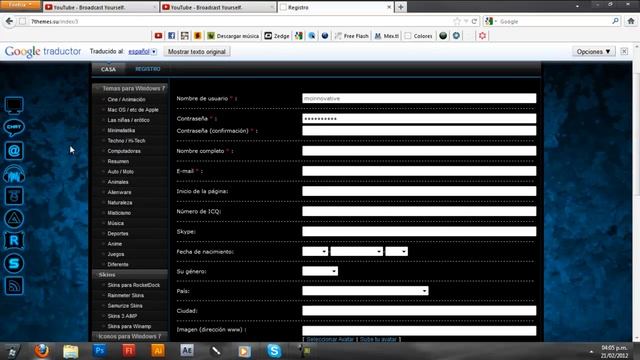
Task: Click the Firefox taskbar icon
Action: 41,351
